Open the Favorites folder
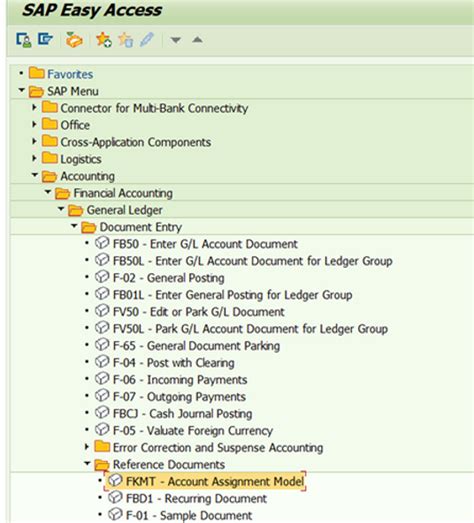The height and width of the screenshot is (523, 474). 70,74
